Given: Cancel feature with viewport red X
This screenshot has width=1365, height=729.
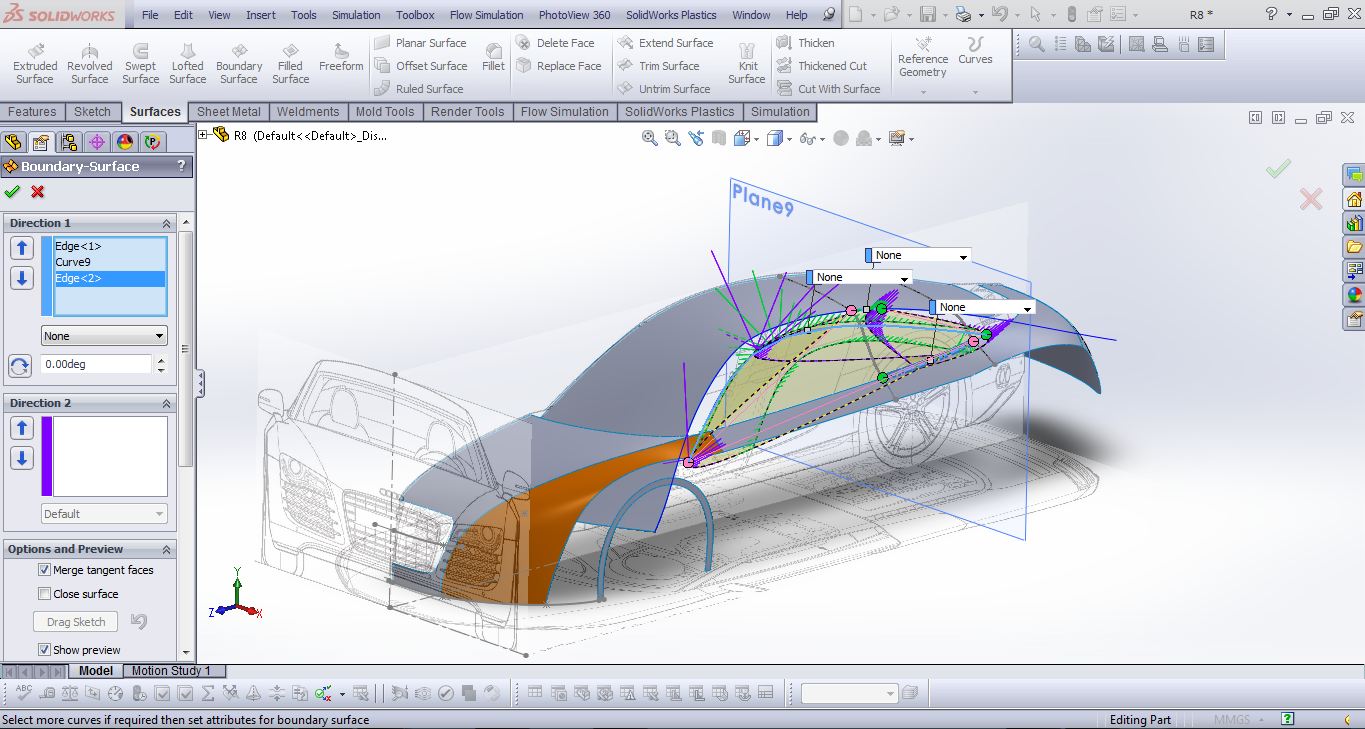Looking at the screenshot, I should [x=1311, y=199].
